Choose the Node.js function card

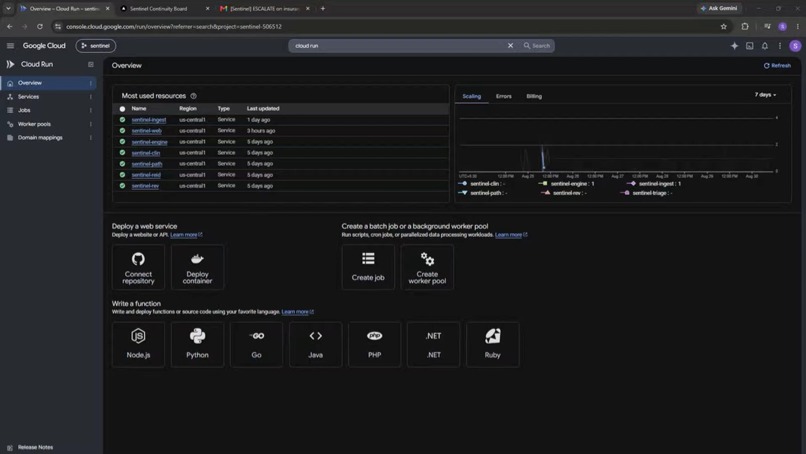tap(138, 344)
